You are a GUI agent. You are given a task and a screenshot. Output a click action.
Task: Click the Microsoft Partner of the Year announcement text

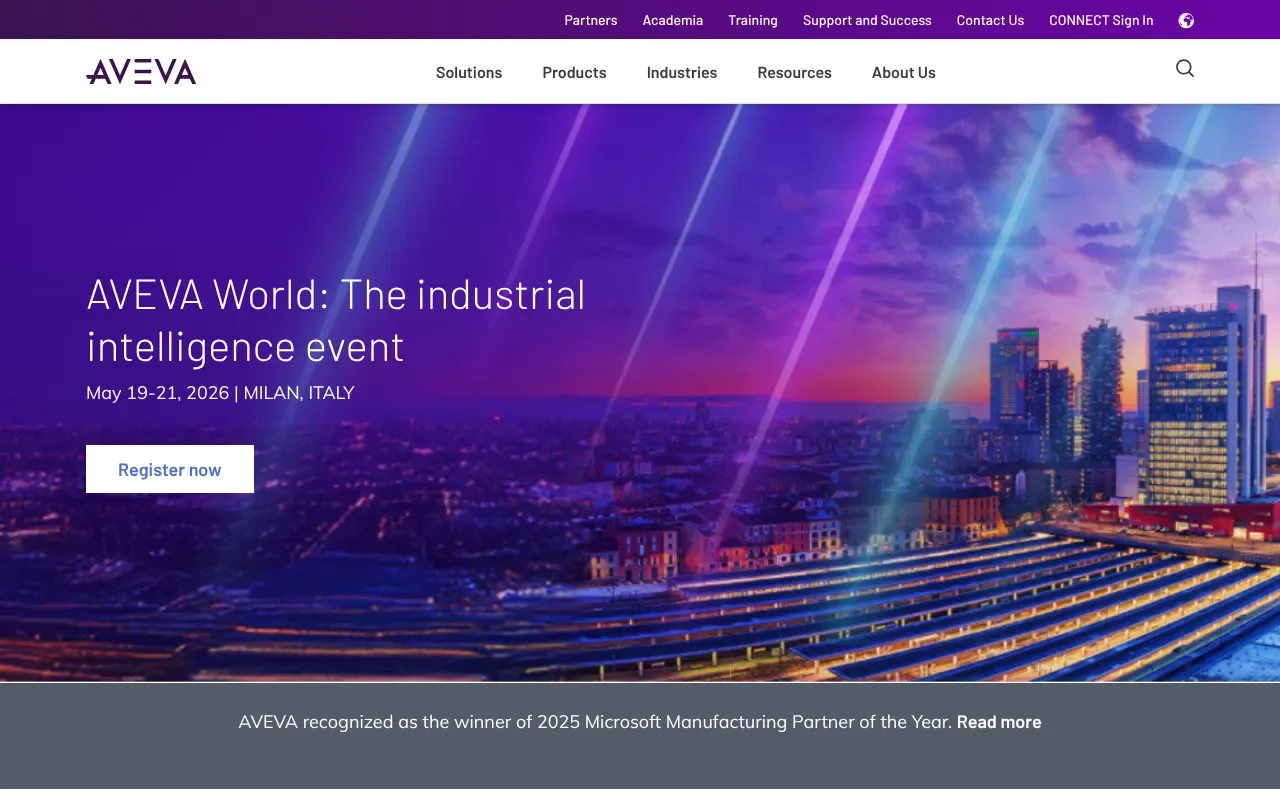(594, 722)
